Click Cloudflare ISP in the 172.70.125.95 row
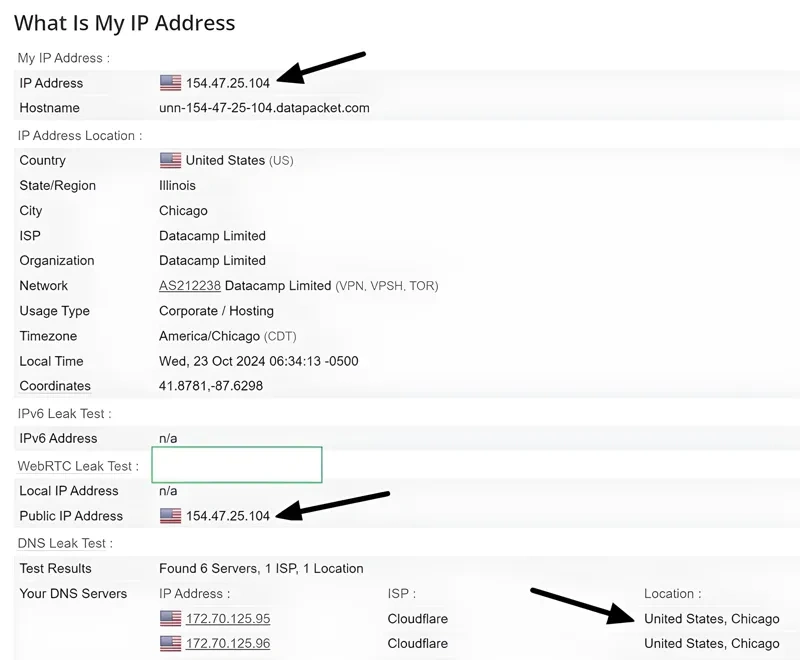The image size is (800, 660). coord(417,619)
